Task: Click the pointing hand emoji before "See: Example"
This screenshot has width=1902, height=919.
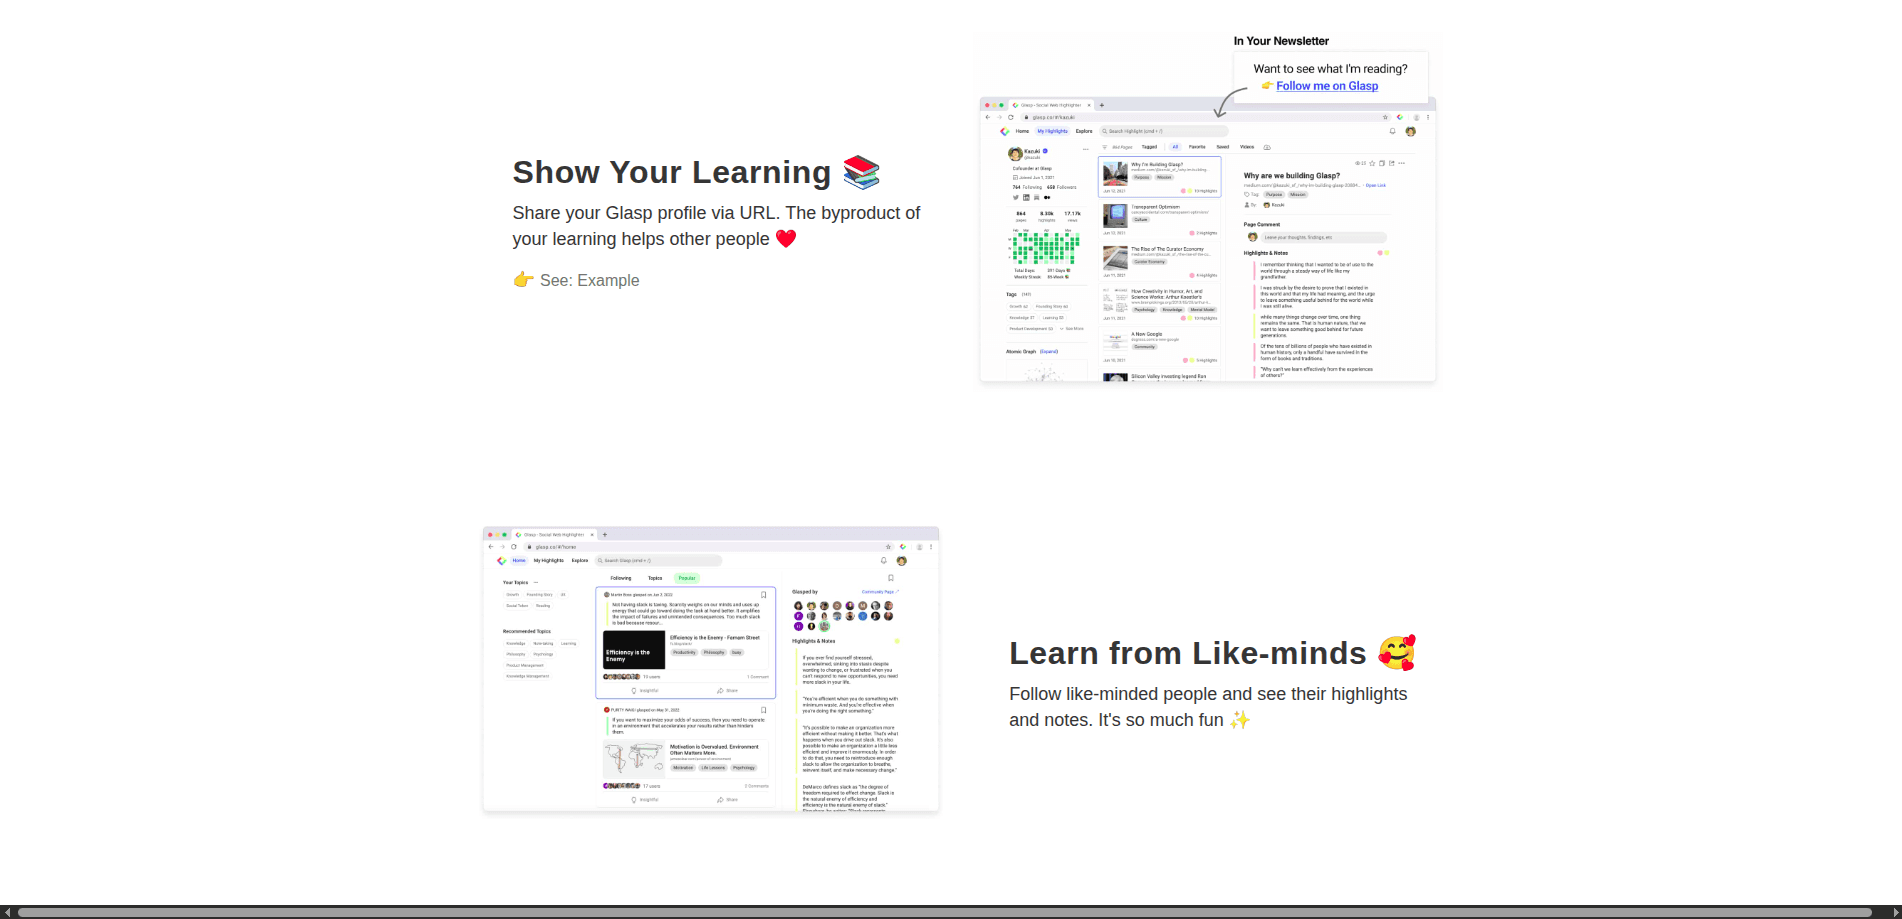Action: (523, 280)
